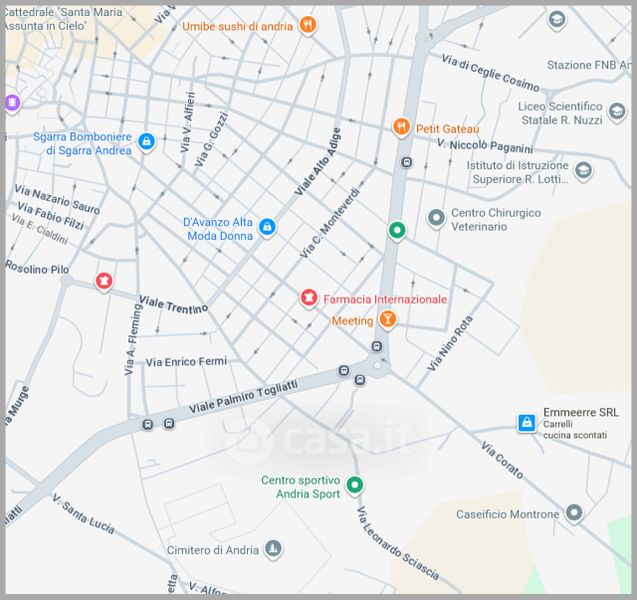637x600 pixels.
Task: Click the Centro Chirurgico Veterinario pin
Action: 435,218
